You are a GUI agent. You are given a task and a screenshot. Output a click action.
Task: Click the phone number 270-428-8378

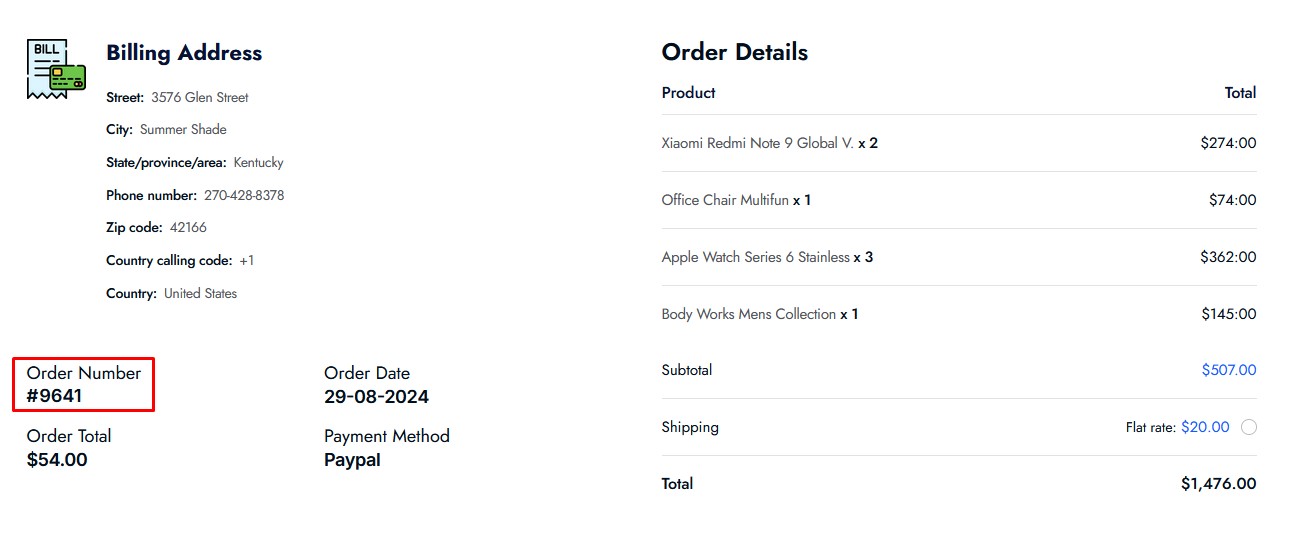point(244,195)
